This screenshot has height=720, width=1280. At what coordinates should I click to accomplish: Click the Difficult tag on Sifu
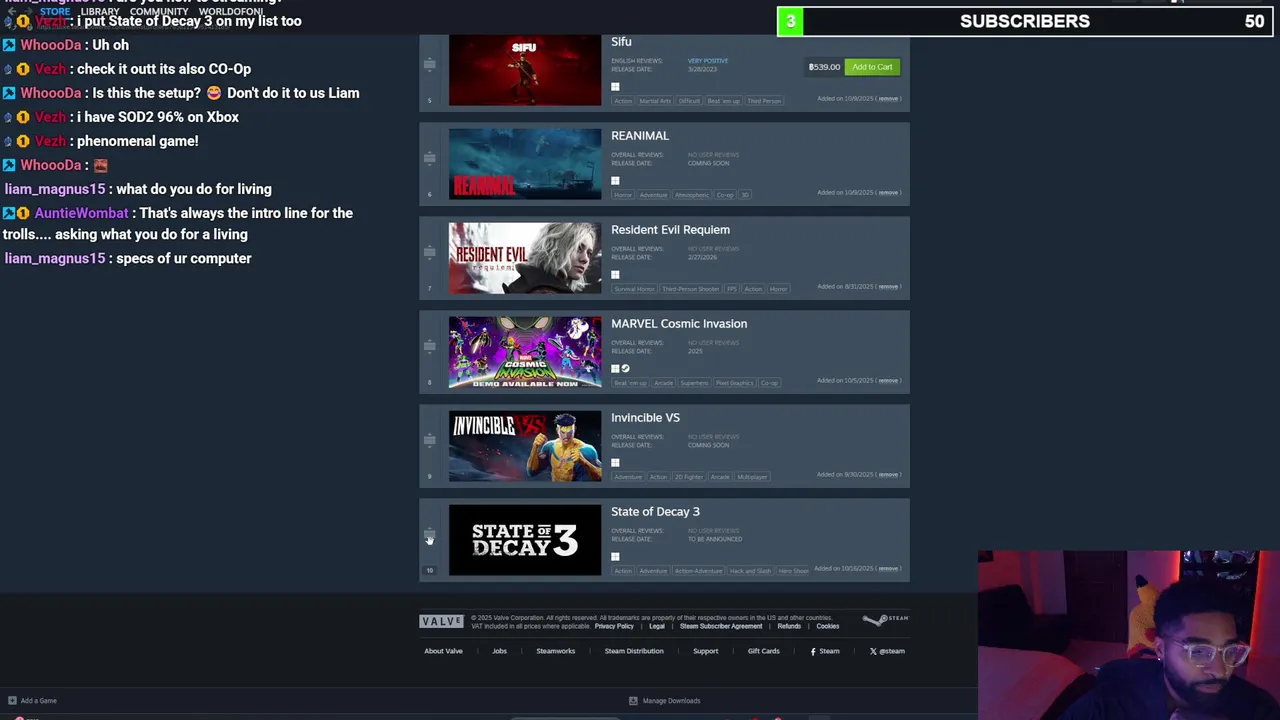[x=689, y=101]
